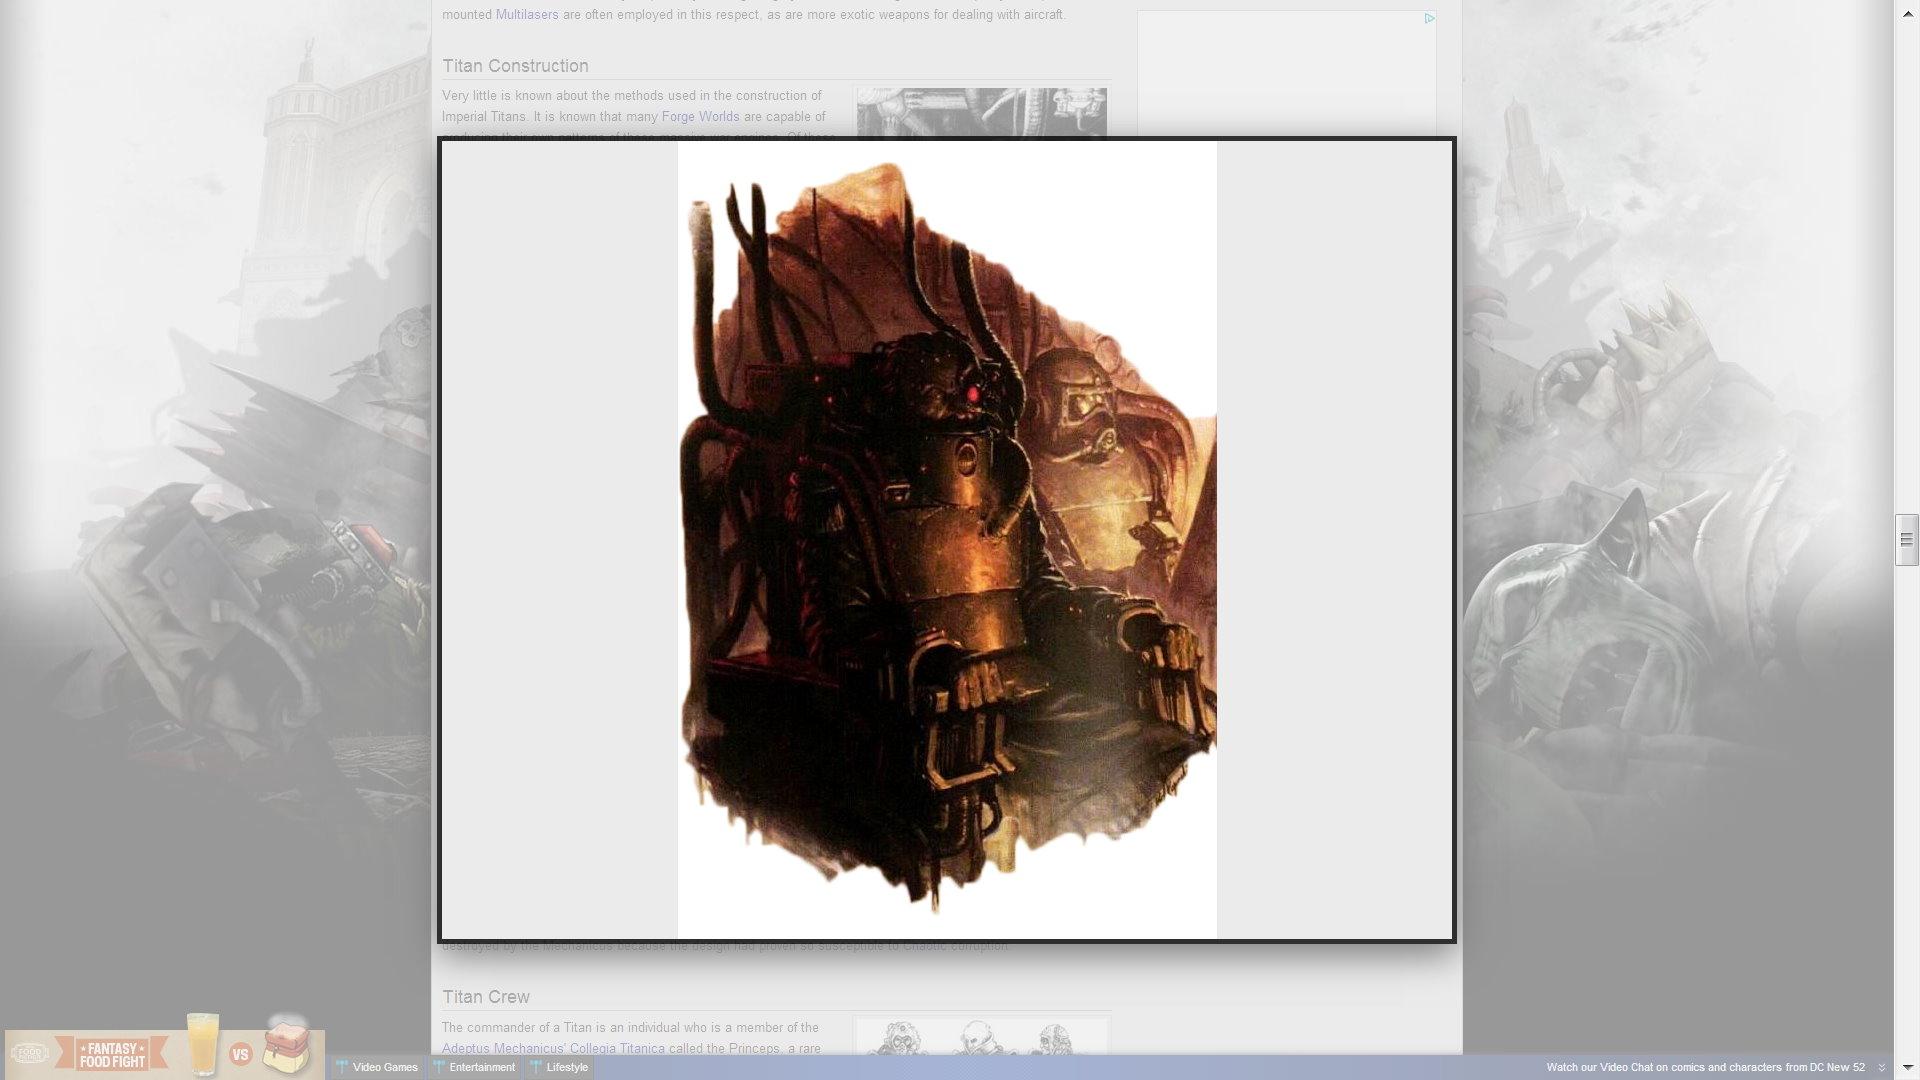This screenshot has height=1080, width=1920.
Task: Click the VS badge in the food fight ad
Action: (240, 1054)
